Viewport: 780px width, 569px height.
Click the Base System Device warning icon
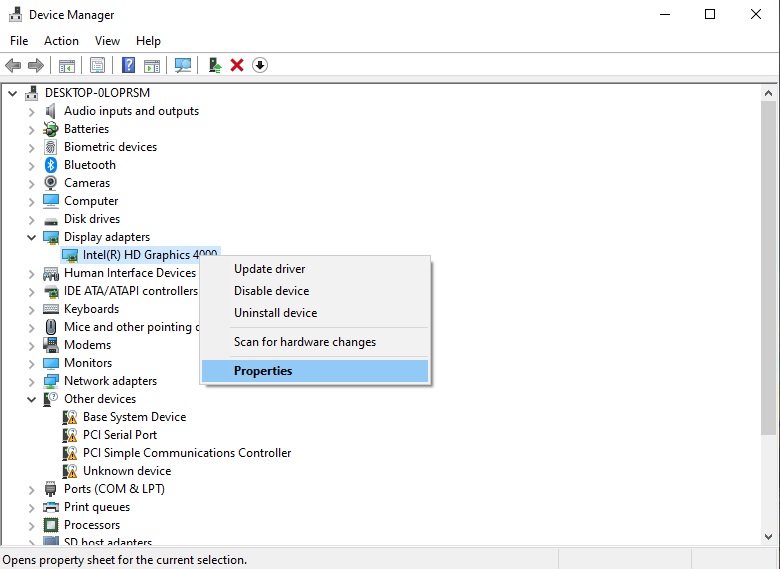click(x=70, y=417)
